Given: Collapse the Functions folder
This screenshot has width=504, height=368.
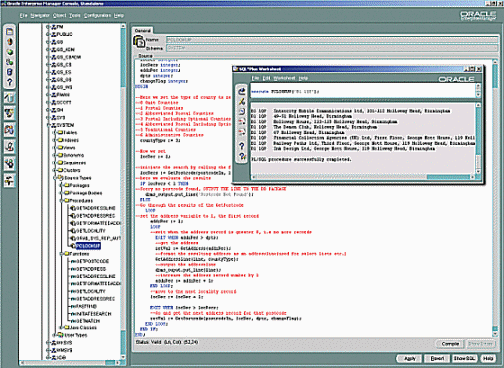Looking at the screenshot, I should click(x=61, y=254).
